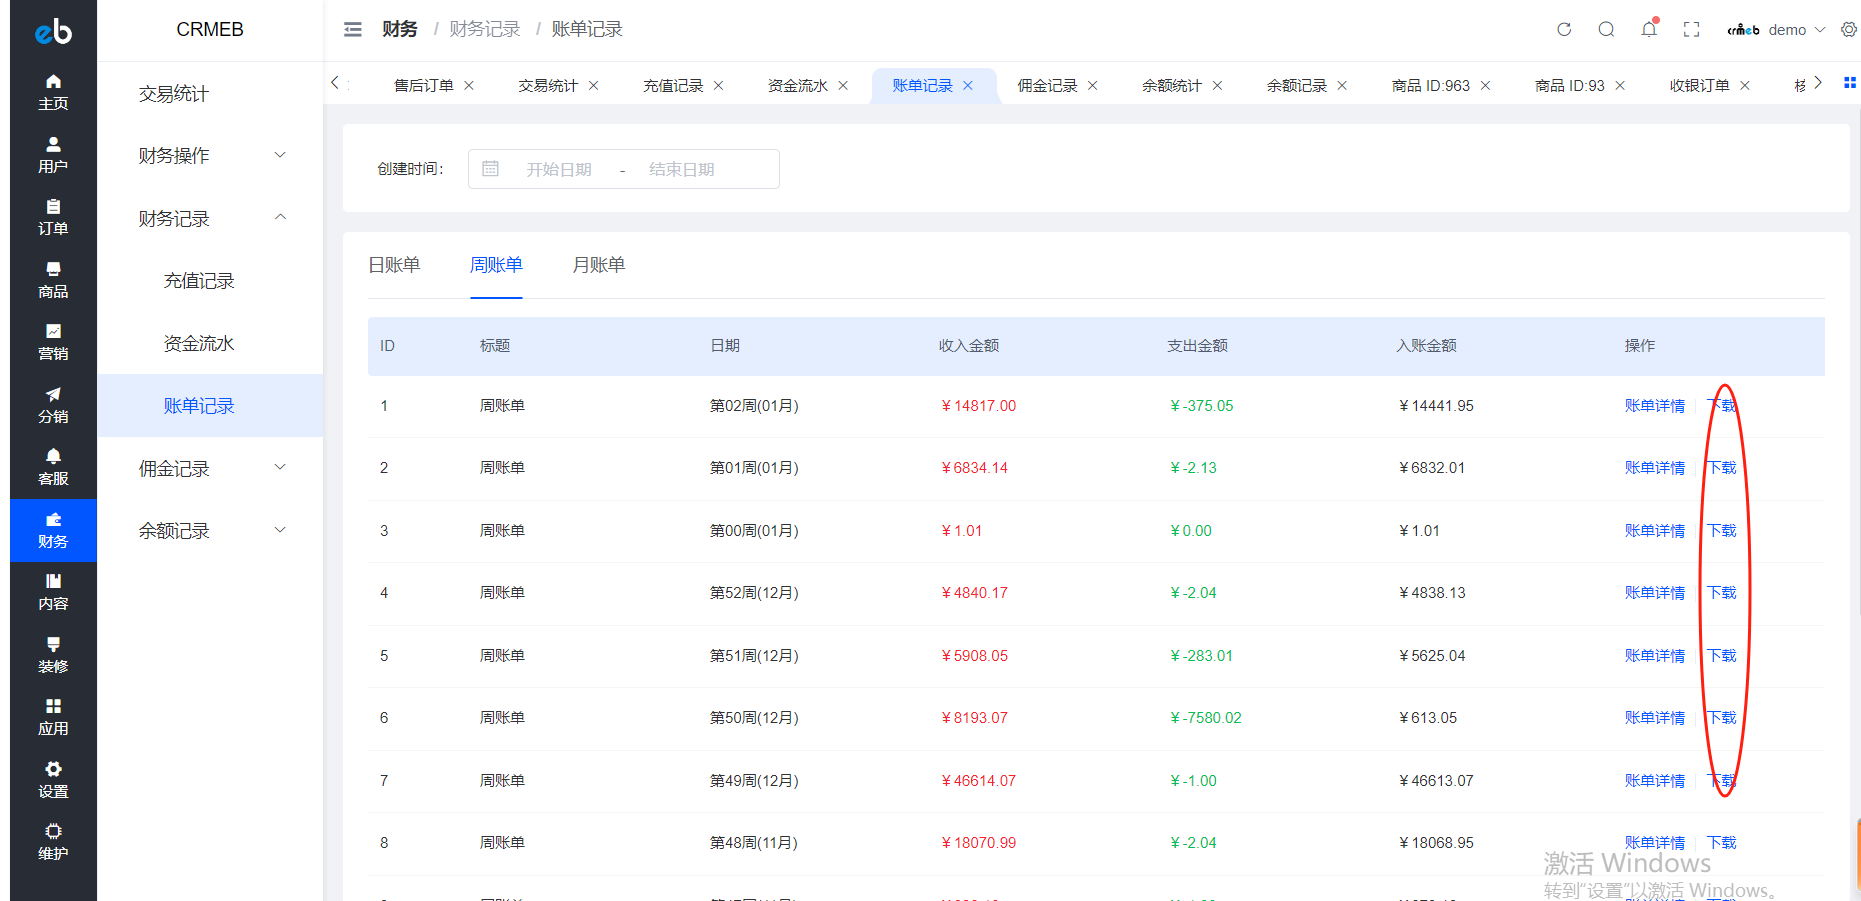Viewport: 1861px width, 901px height.
Task: Open the 商品 products sidebar icon
Action: [53, 280]
